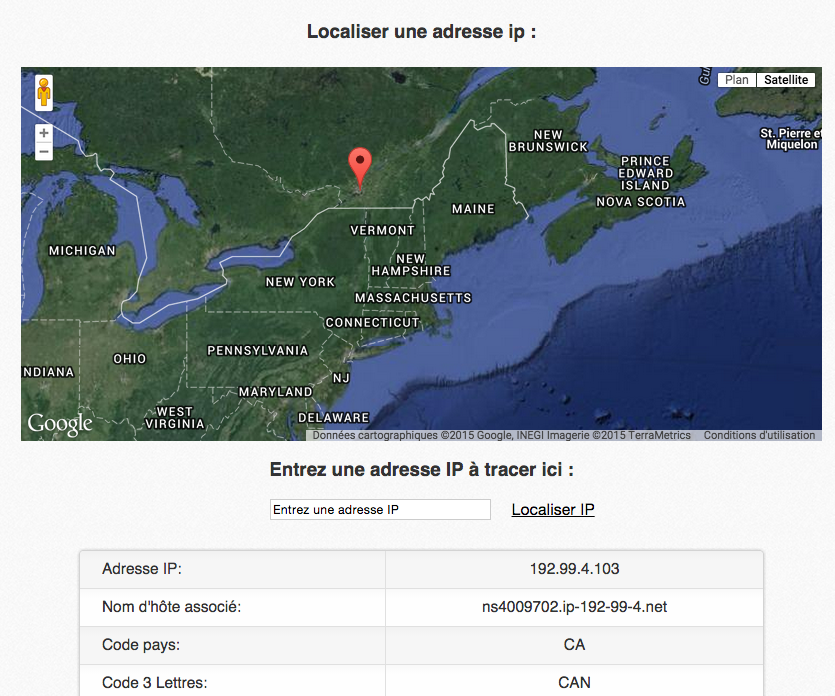This screenshot has height=696, width=835.
Task: Click the 'Localiser une adresse ip' heading
Action: click(421, 31)
